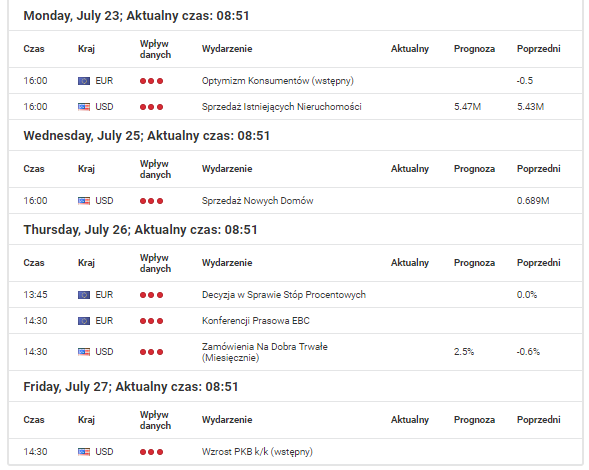Click the impact dots for Wzrost PKB k/k
The width and height of the screenshot is (589, 470).
pos(151,452)
